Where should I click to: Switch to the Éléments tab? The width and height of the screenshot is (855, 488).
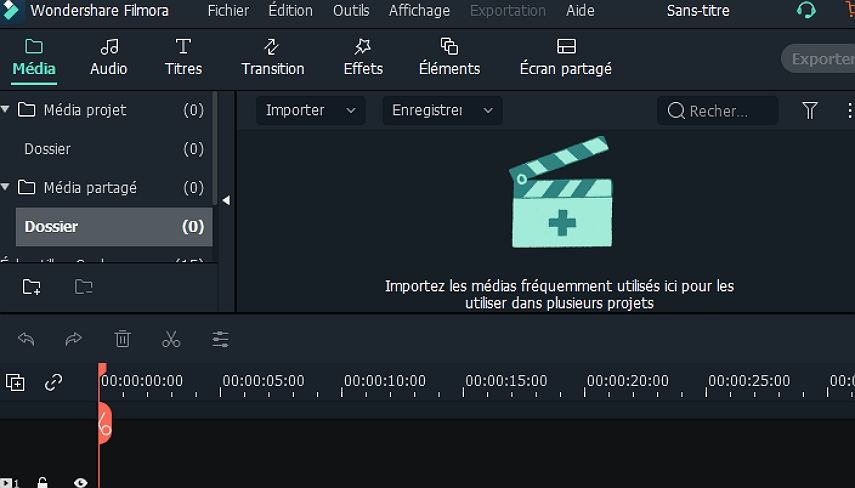[449, 58]
